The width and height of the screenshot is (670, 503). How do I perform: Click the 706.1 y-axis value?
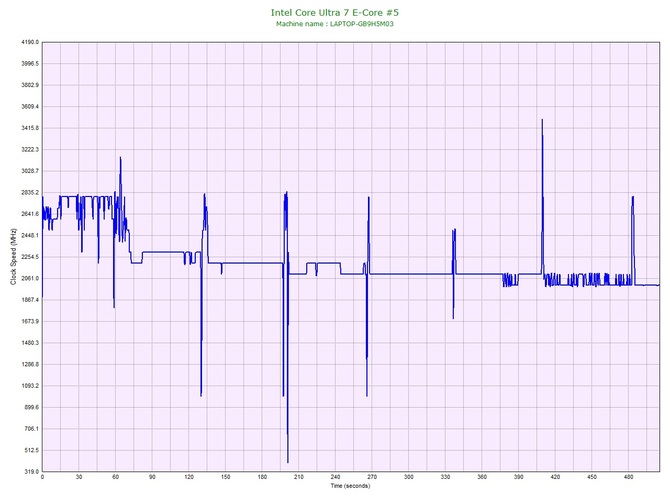(31, 429)
